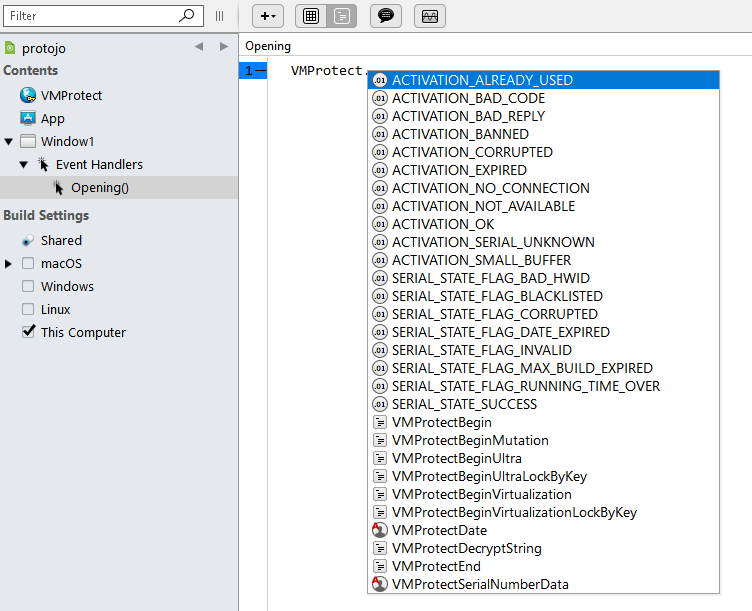Viewport: 752px width, 611px height.
Task: Select SERIAL_STATE_FLAG_RUNNING_TIME_OVER entry
Action: [x=543, y=386]
